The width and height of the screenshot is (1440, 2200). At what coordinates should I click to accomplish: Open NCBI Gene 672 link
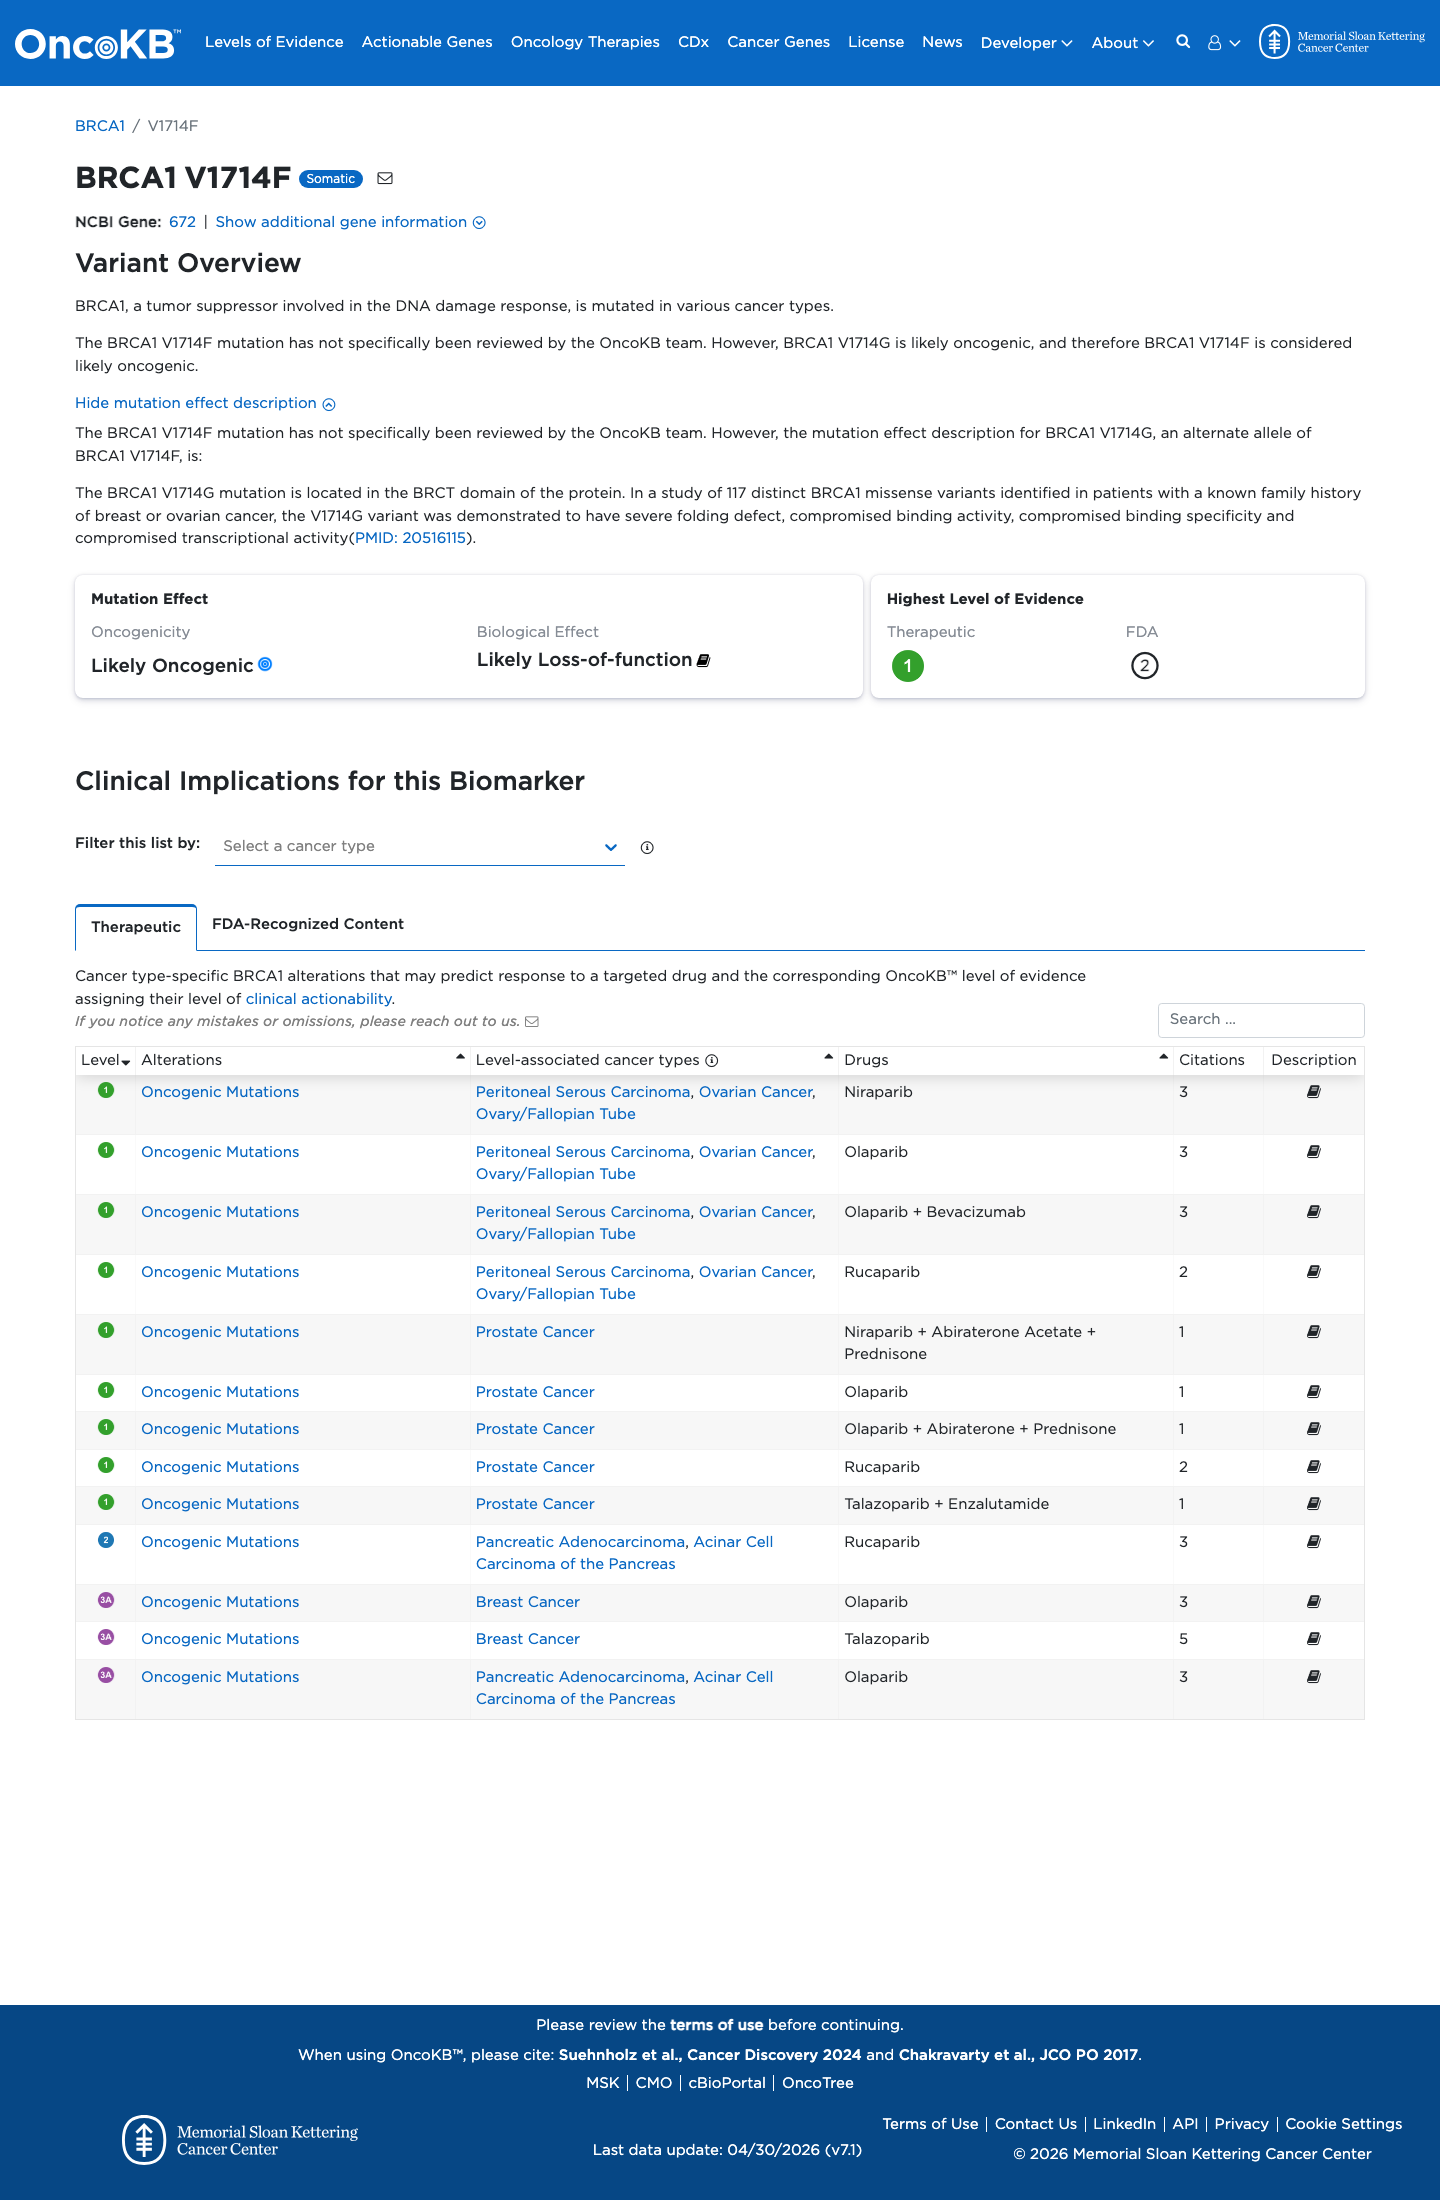coord(182,222)
